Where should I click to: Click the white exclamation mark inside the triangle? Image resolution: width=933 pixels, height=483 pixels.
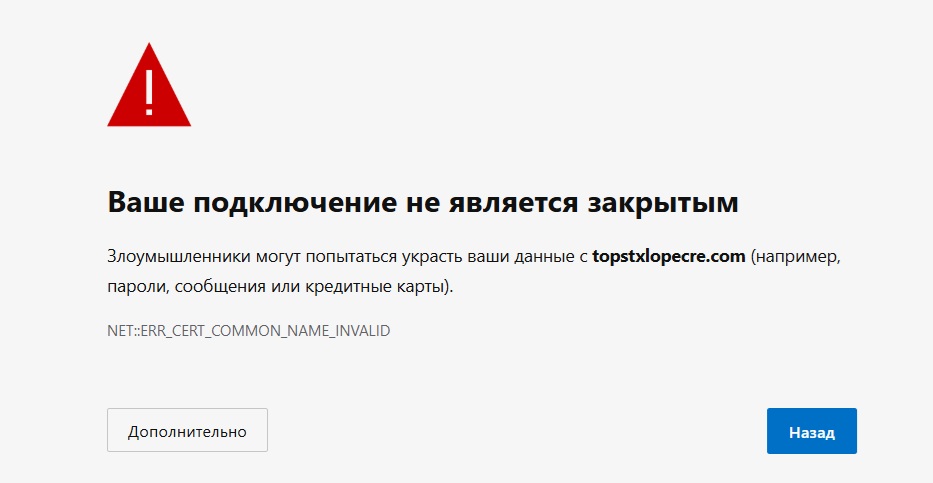tap(149, 91)
